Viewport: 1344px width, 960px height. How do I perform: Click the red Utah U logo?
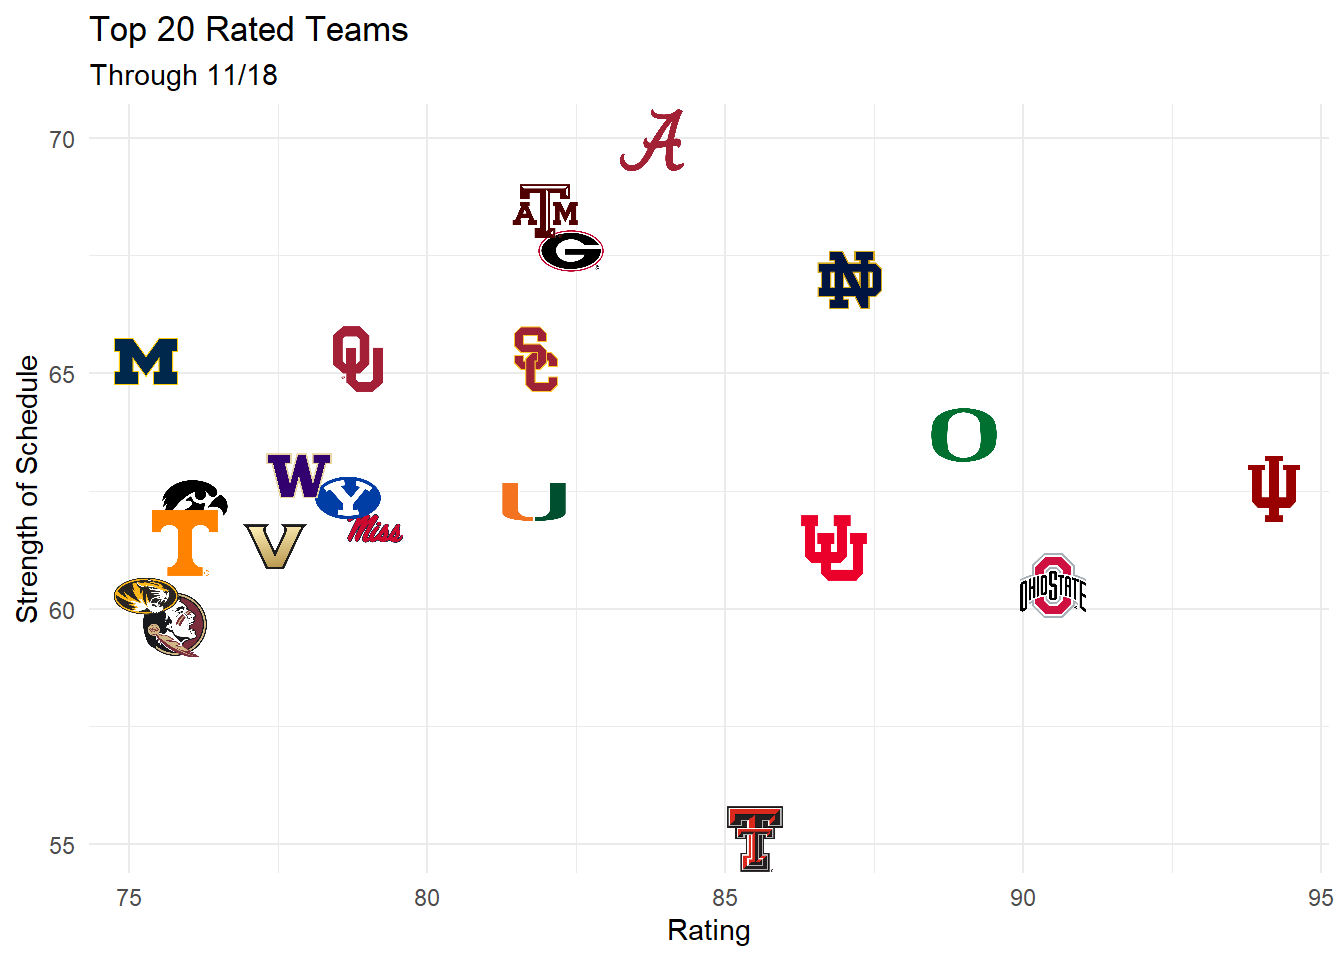[834, 548]
